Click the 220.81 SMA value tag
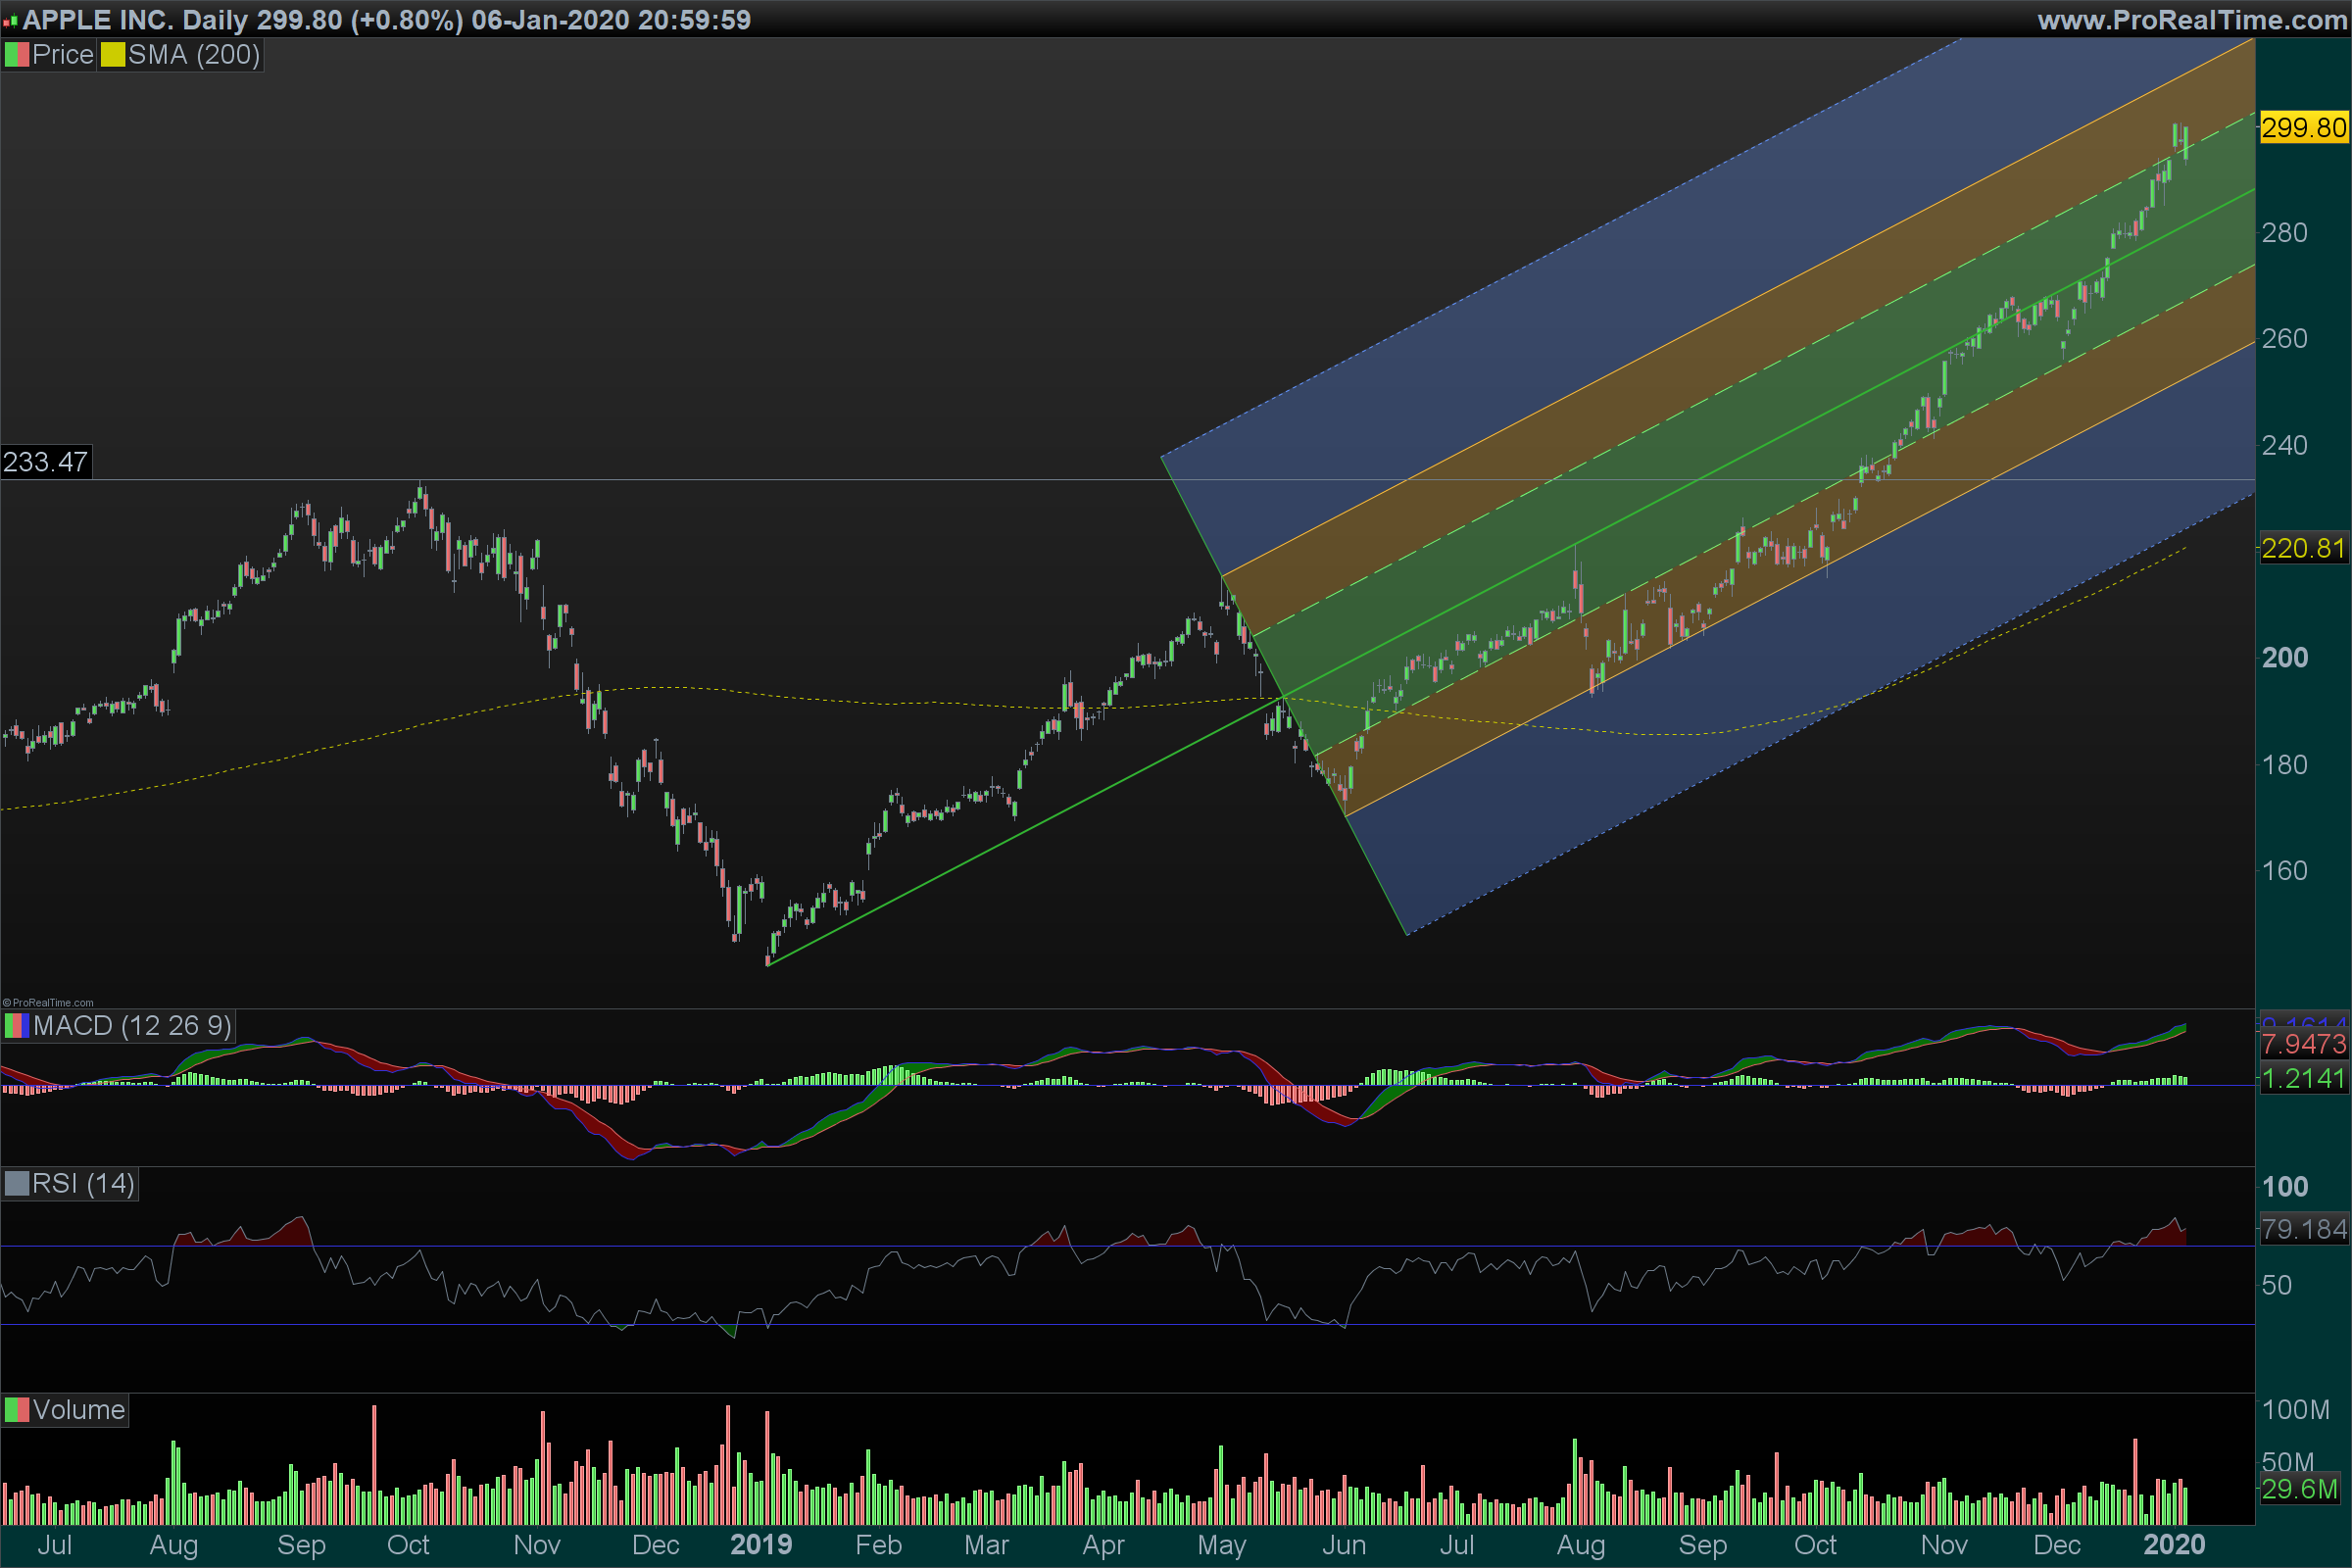 coord(2303,548)
